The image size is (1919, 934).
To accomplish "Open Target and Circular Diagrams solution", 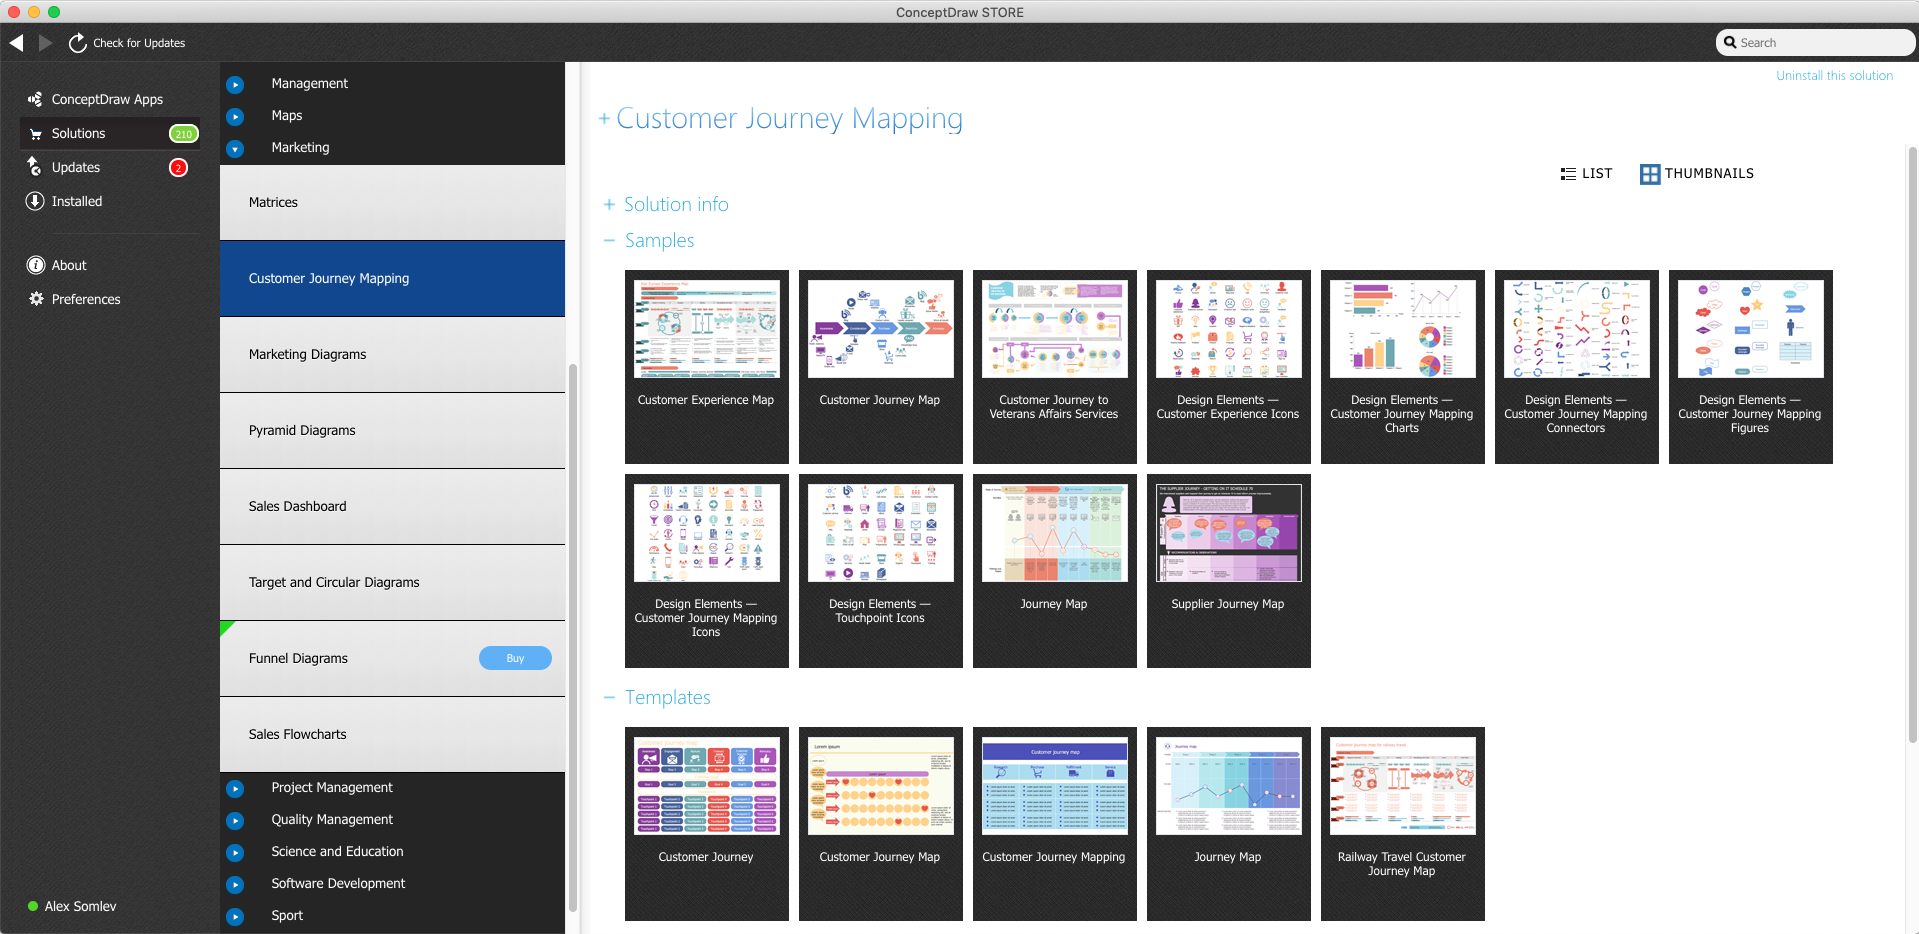I will tap(392, 582).
